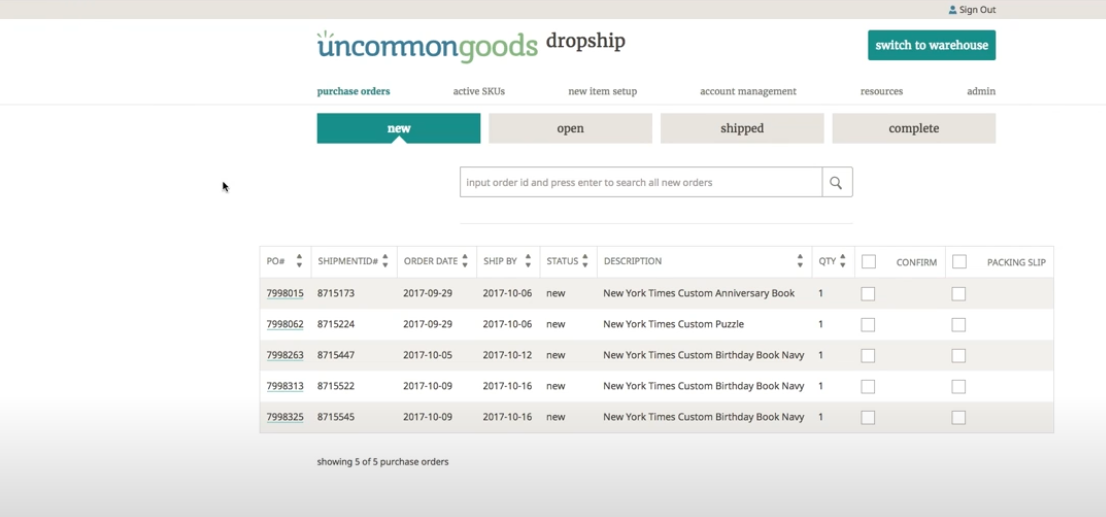The image size is (1106, 517).
Task: Tick confirm checkbox for order 7998062
Action: 868,324
